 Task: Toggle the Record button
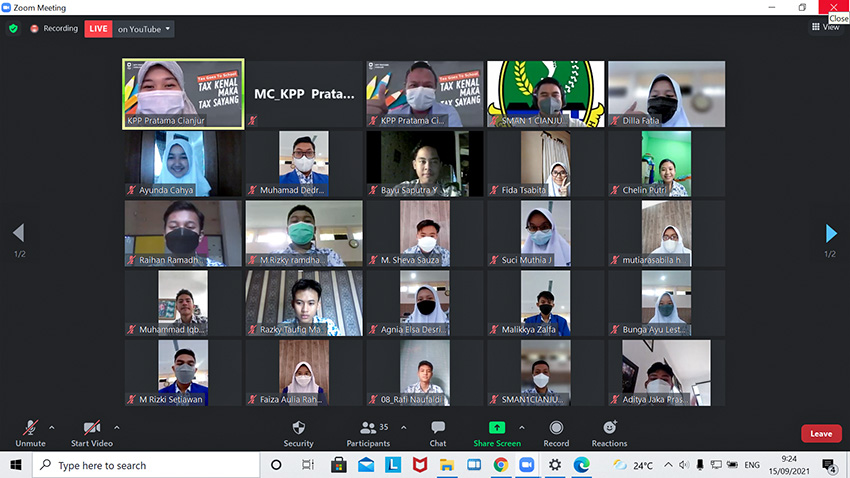click(556, 432)
